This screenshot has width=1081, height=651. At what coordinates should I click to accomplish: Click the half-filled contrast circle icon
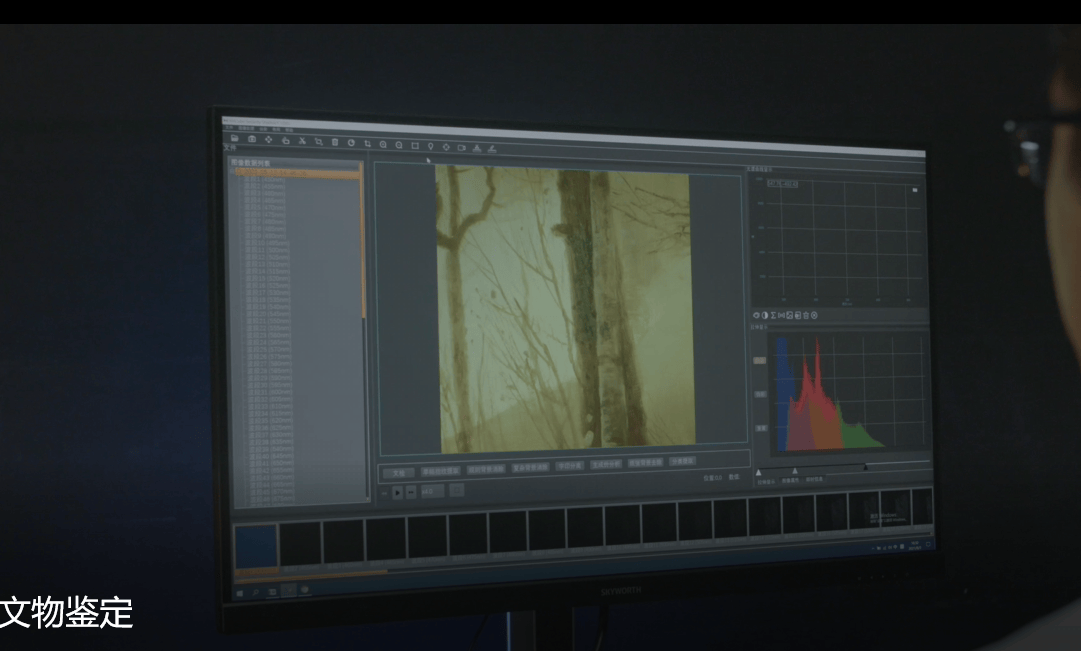[x=765, y=315]
